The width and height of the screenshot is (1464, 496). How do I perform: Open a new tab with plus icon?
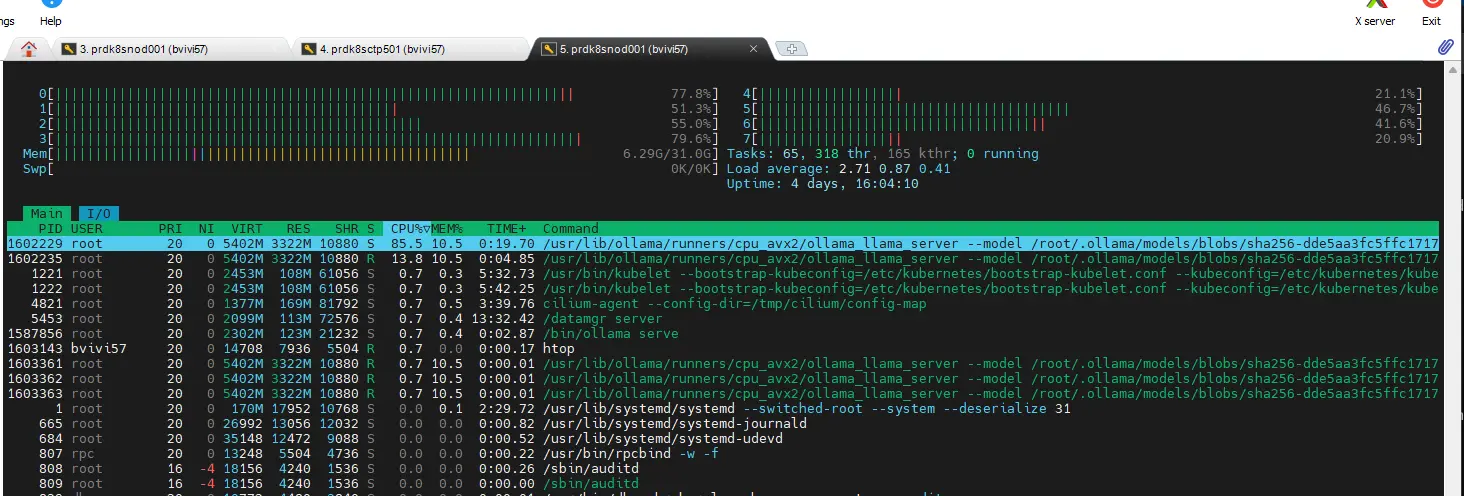pyautogui.click(x=791, y=49)
